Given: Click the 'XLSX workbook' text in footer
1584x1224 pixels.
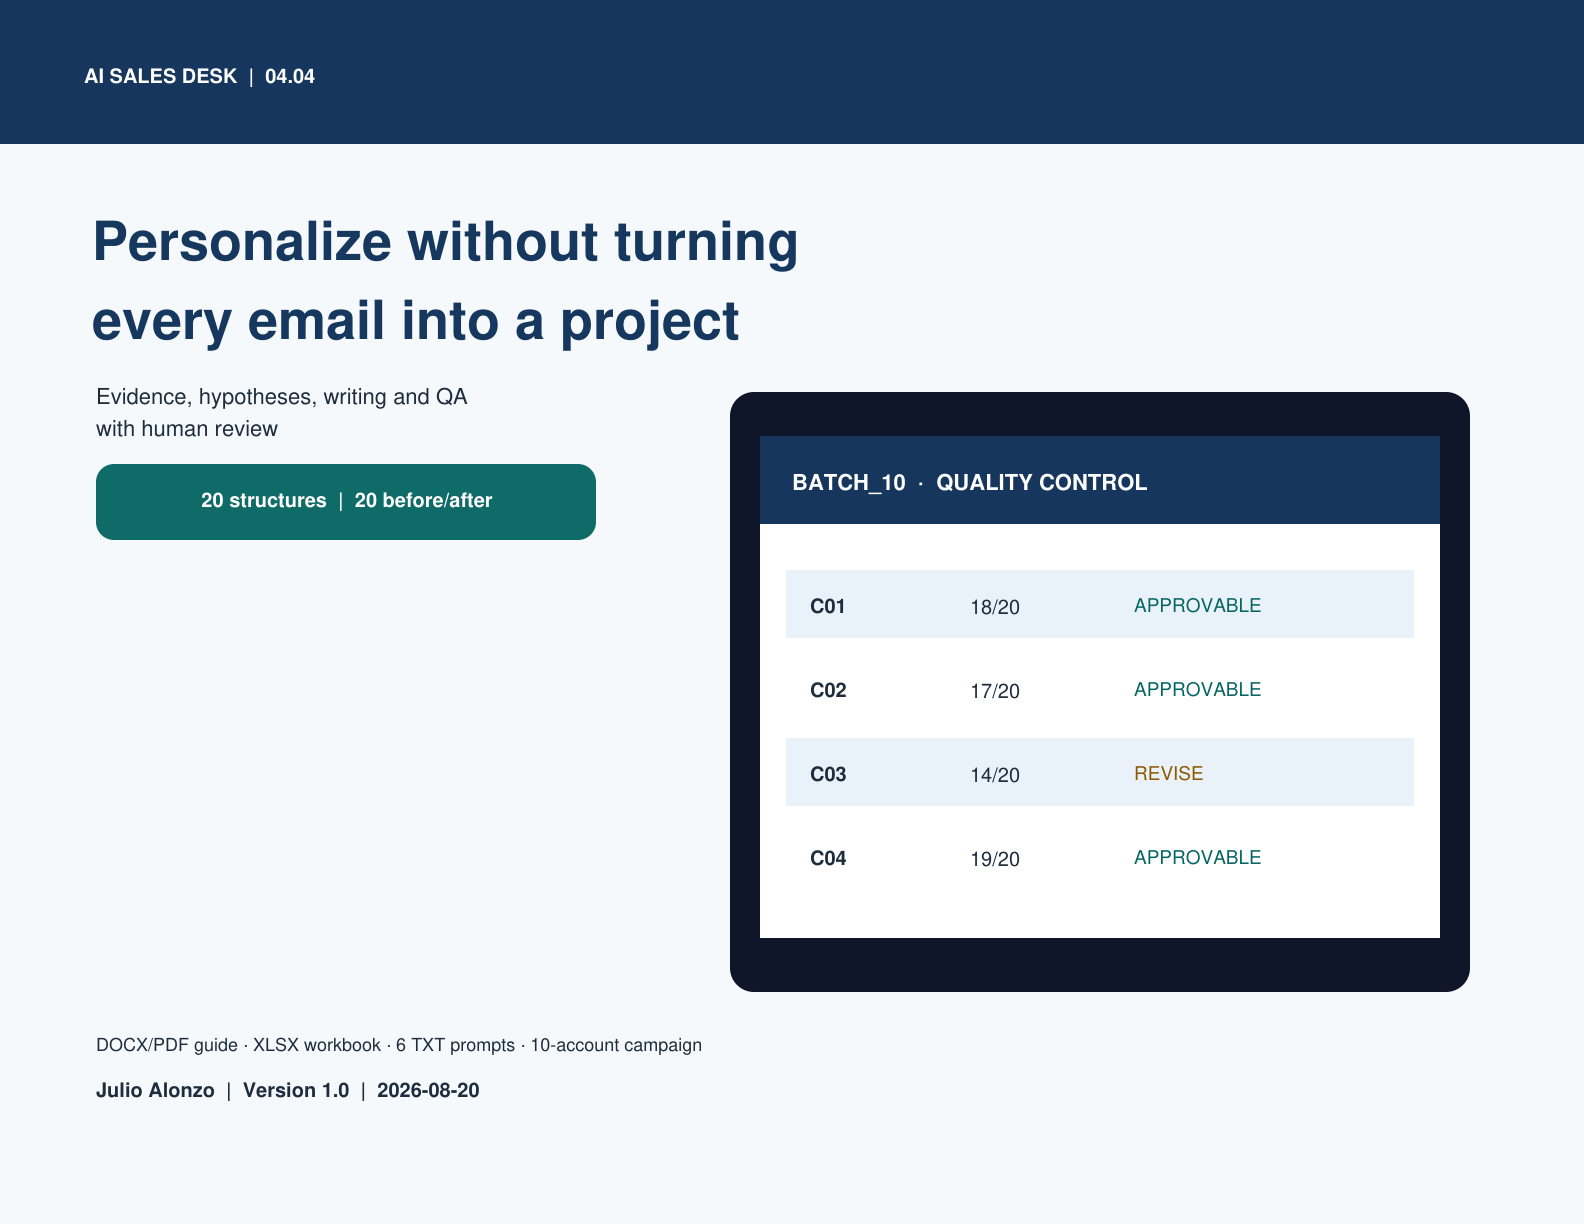Looking at the screenshot, I should tap(317, 1045).
